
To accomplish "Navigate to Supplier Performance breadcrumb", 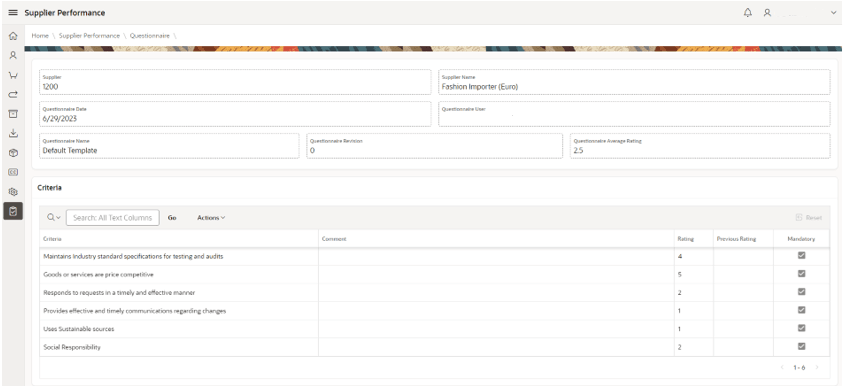I will (89, 36).
